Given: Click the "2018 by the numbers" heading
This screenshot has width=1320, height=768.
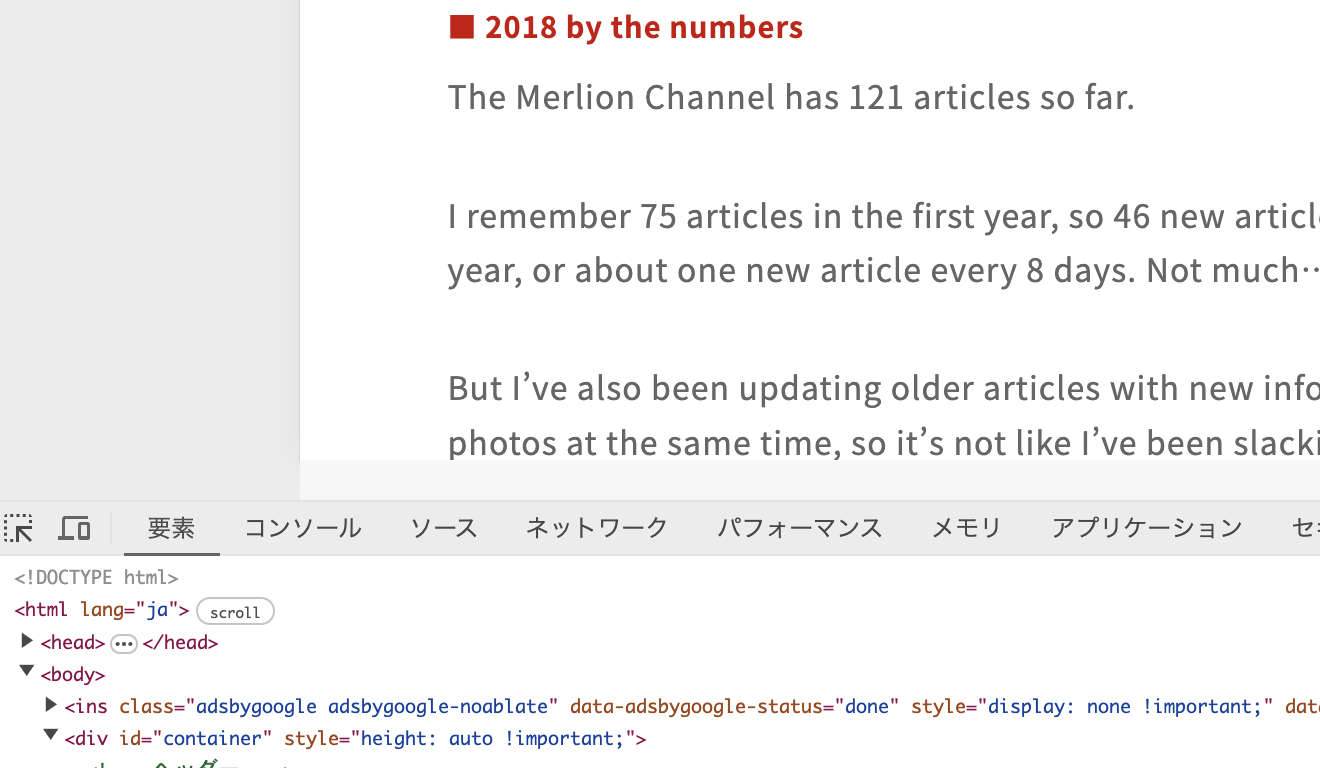Looking at the screenshot, I should pos(644,27).
